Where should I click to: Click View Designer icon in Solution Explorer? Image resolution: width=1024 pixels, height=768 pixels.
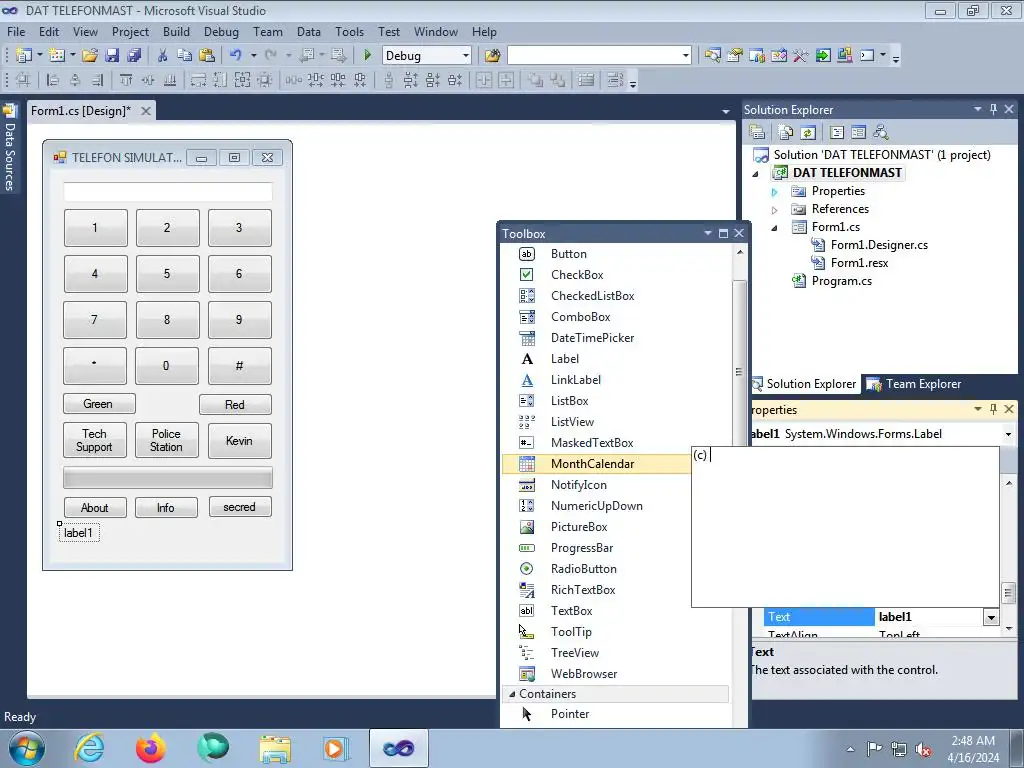(x=859, y=132)
